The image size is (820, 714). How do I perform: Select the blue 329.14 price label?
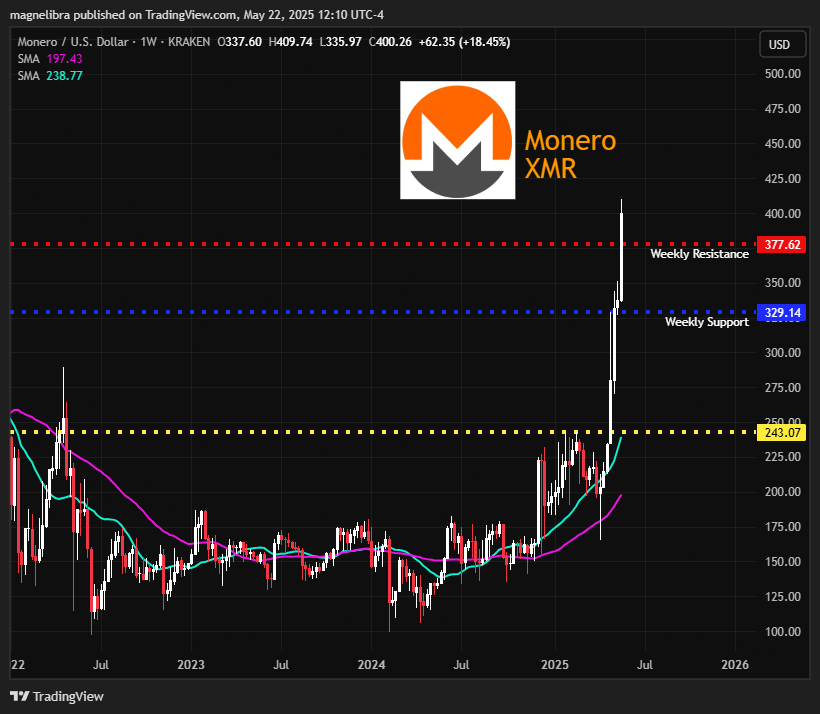point(782,312)
